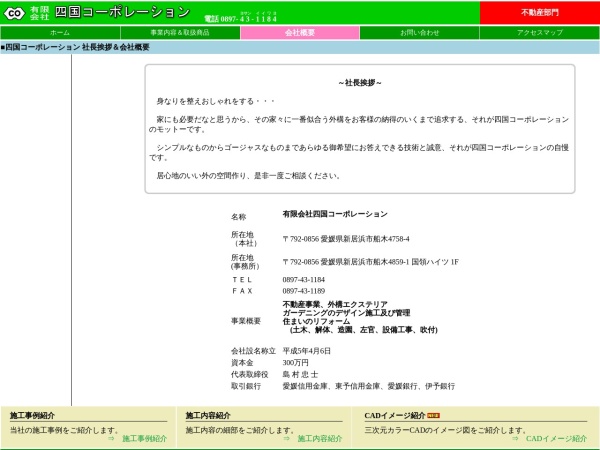This screenshot has height=450, width=600.
Task: Click the 住まいのリフォーム text line
Action: (x=316, y=321)
